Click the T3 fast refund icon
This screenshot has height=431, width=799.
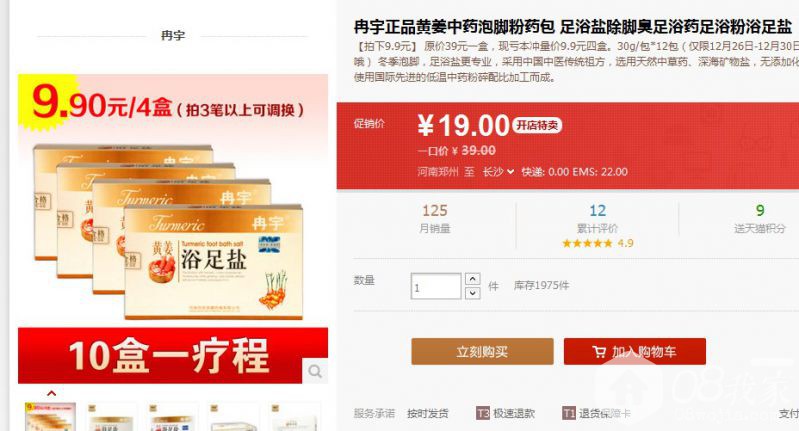pos(482,413)
